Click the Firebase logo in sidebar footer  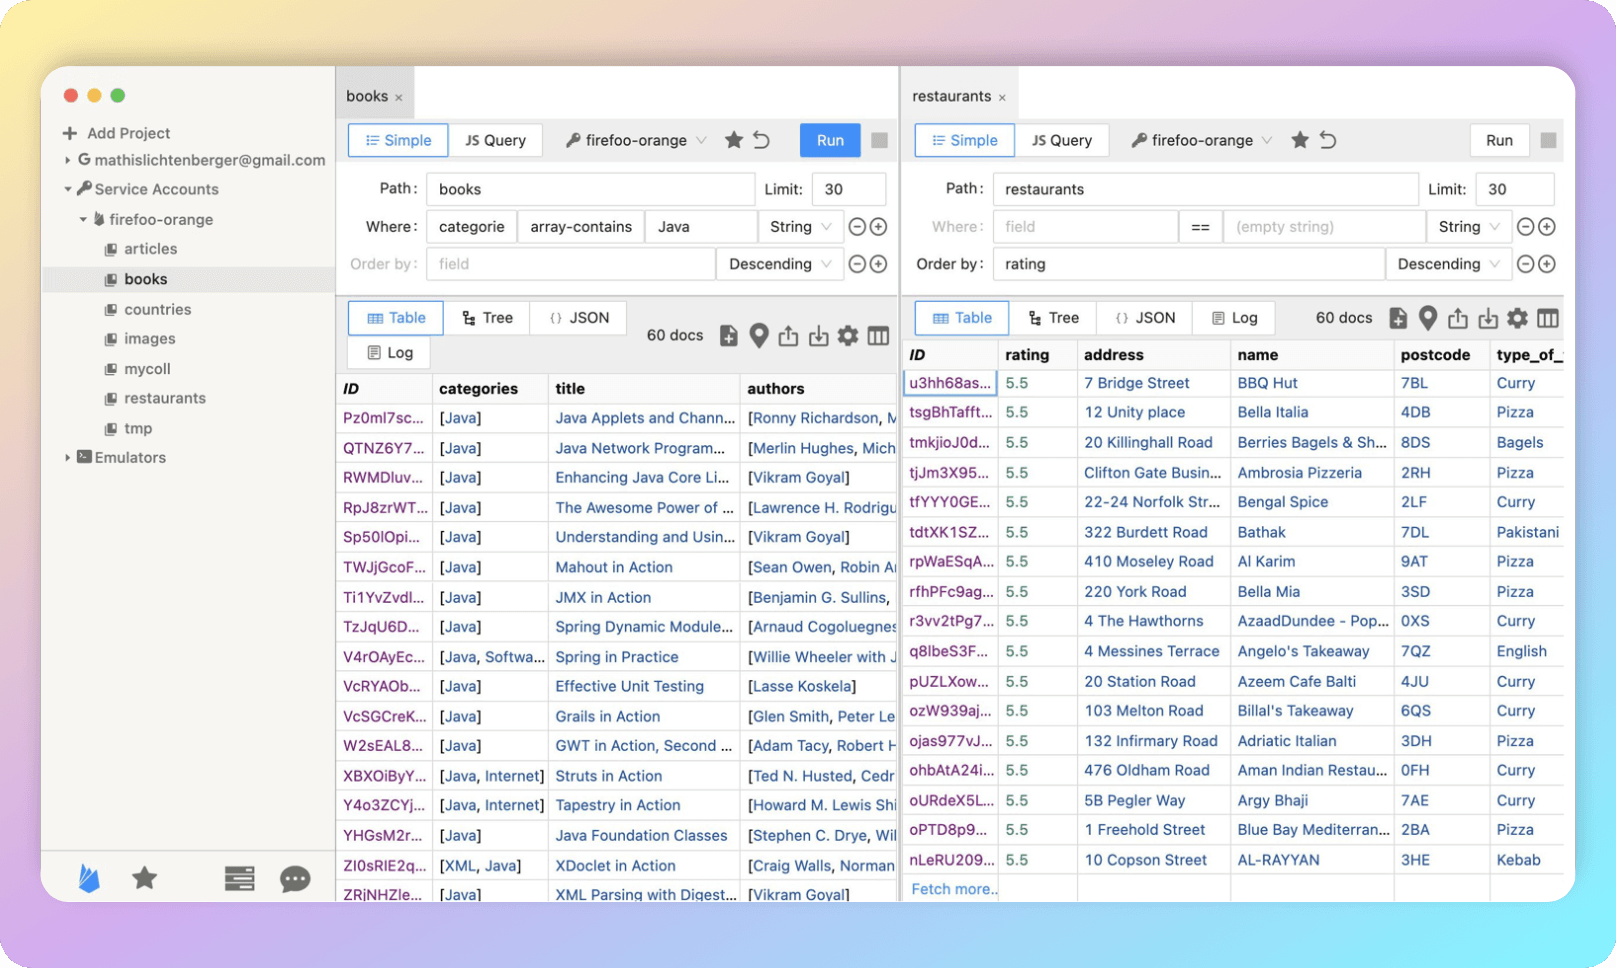click(89, 878)
